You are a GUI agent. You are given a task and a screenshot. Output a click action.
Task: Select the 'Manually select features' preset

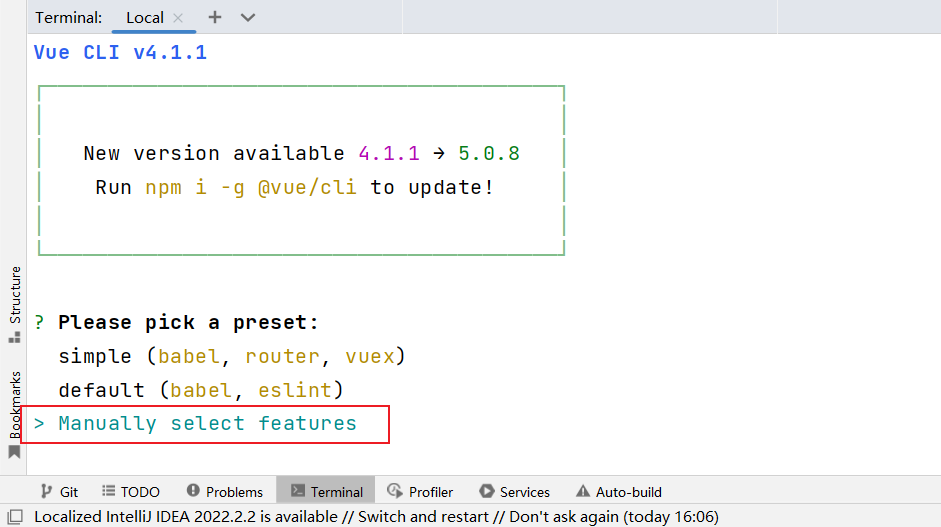(207, 424)
